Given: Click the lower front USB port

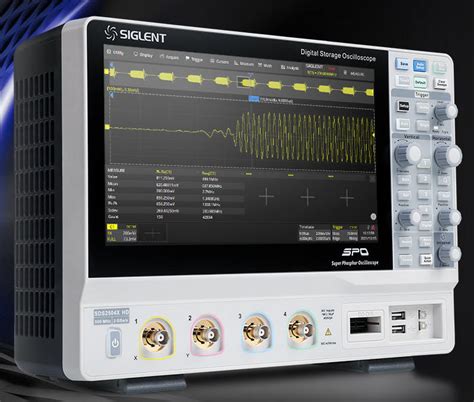Looking at the screenshot, I should [398, 328].
